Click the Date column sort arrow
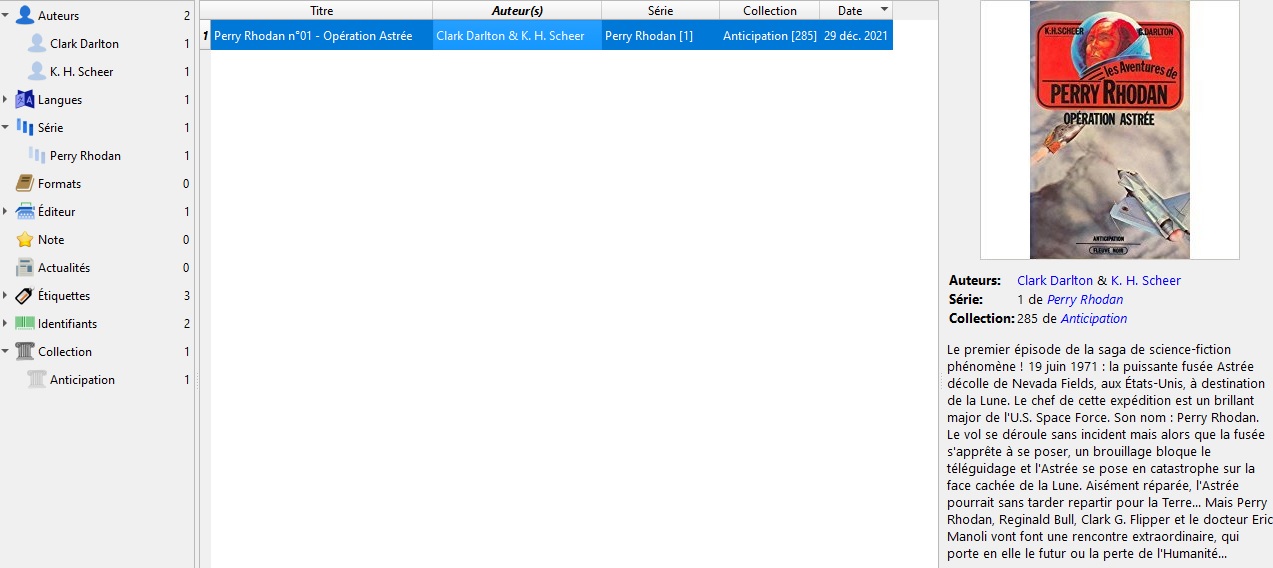Screen dimensions: 1273x568 coord(883,10)
